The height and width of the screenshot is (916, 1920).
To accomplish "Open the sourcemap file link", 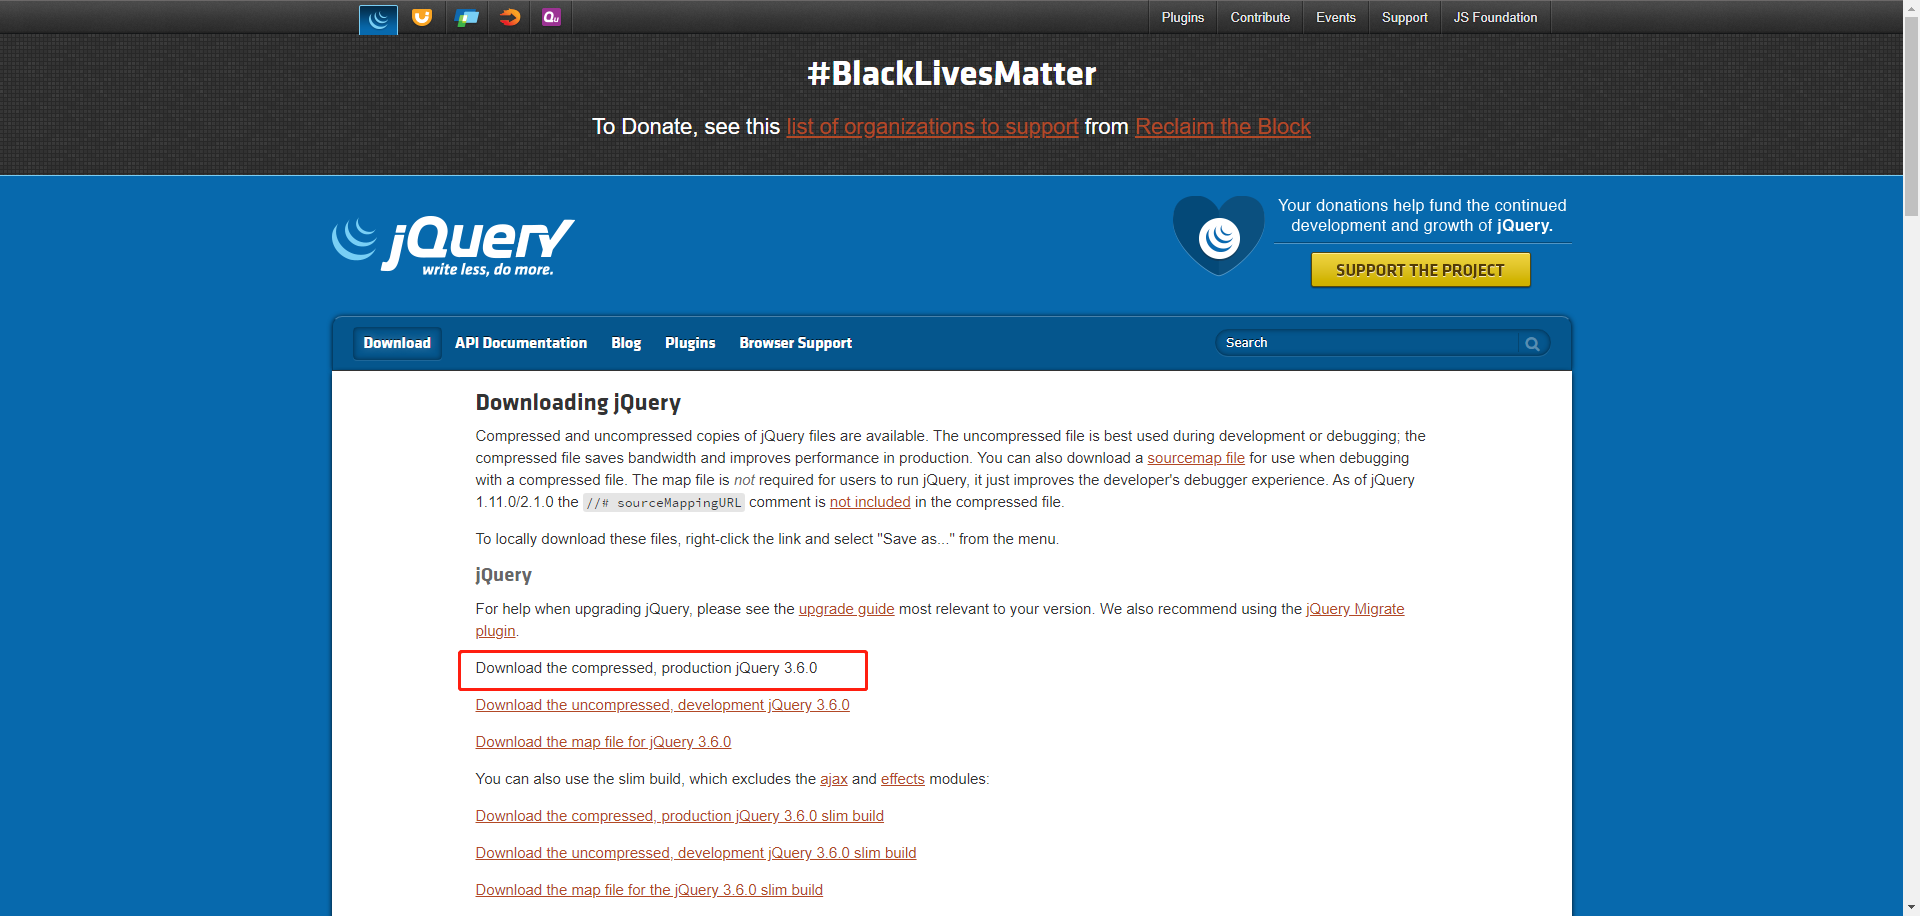I will [x=1196, y=458].
